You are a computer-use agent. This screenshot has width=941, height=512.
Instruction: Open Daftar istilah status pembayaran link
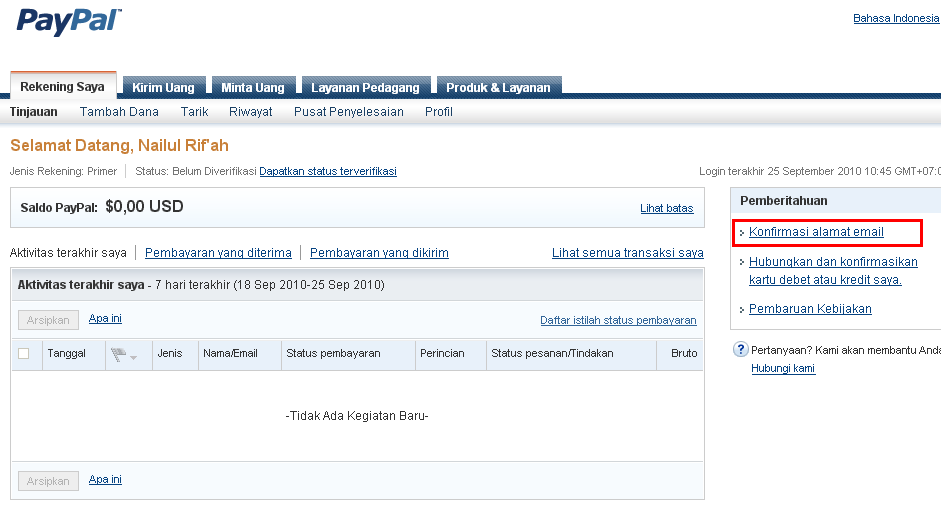tap(618, 320)
